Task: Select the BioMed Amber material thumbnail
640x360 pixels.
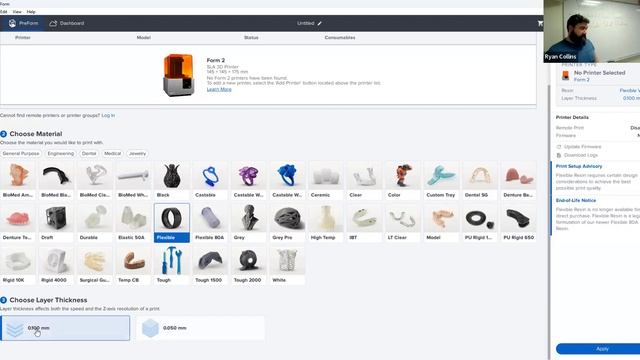Action: (x=18, y=180)
